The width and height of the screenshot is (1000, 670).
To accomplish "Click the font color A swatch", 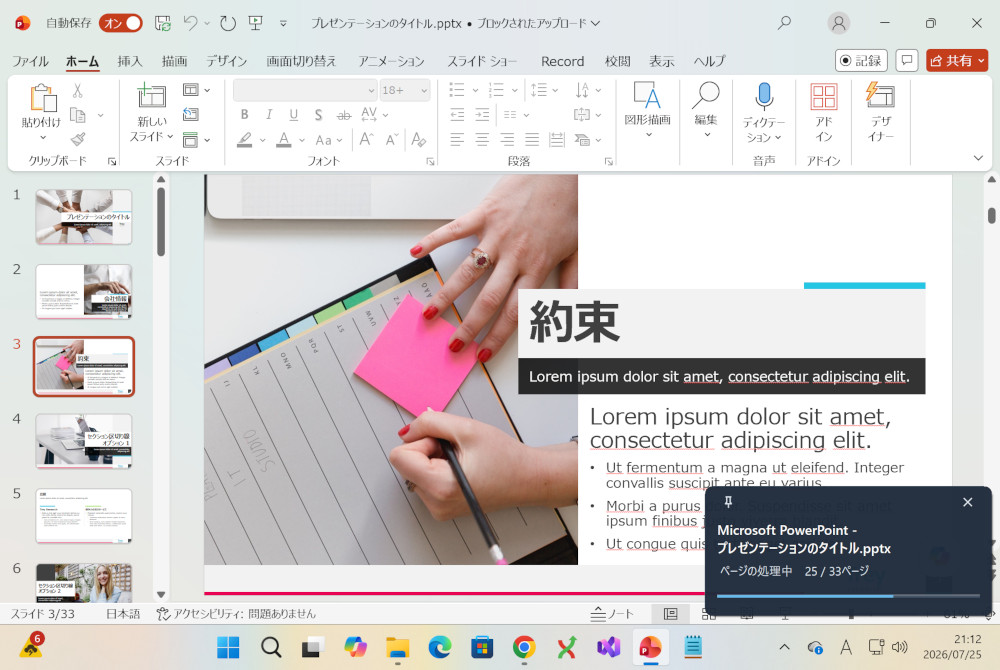I will [x=284, y=140].
